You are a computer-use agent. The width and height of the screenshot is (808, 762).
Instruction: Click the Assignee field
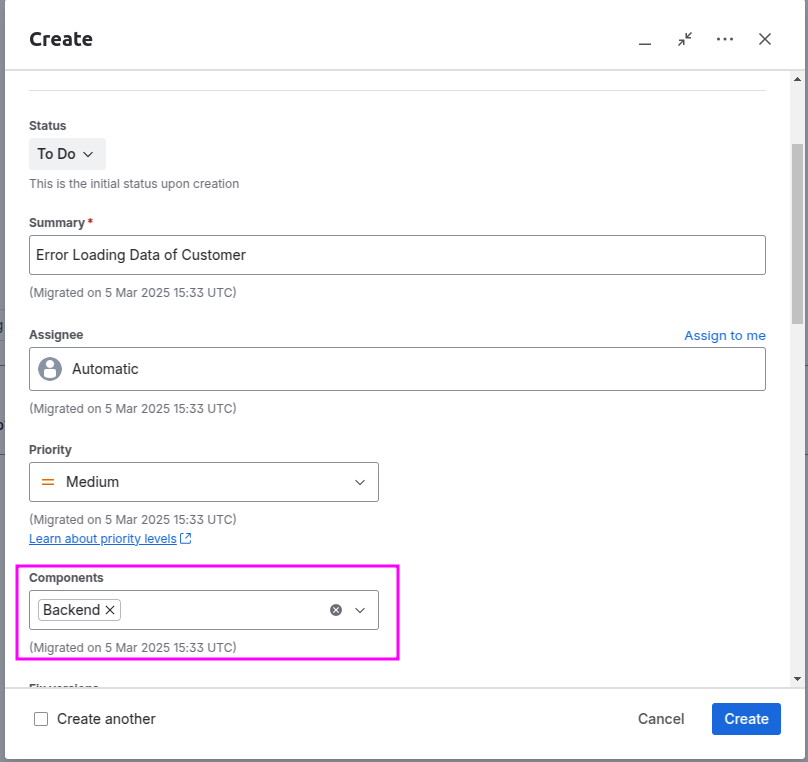pos(397,369)
